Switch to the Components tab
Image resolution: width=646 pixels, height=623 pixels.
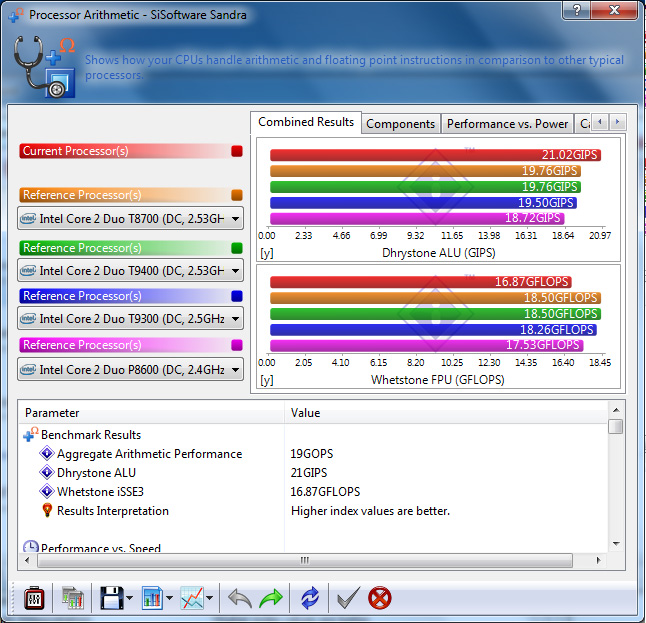pyautogui.click(x=400, y=124)
